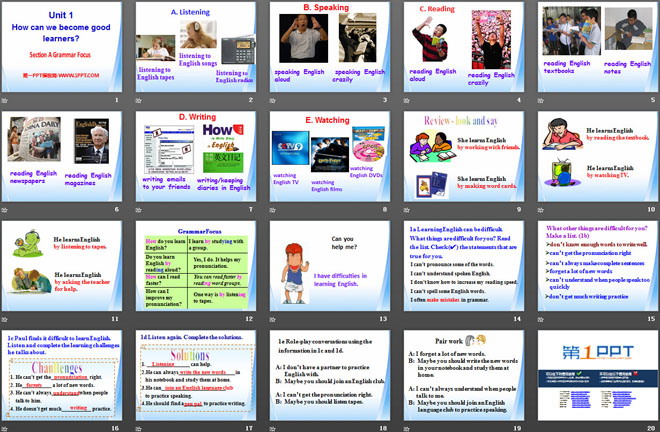The image size is (660, 432).
Task: Click the animation star icon under slide 18
Action: (x=272, y=429)
